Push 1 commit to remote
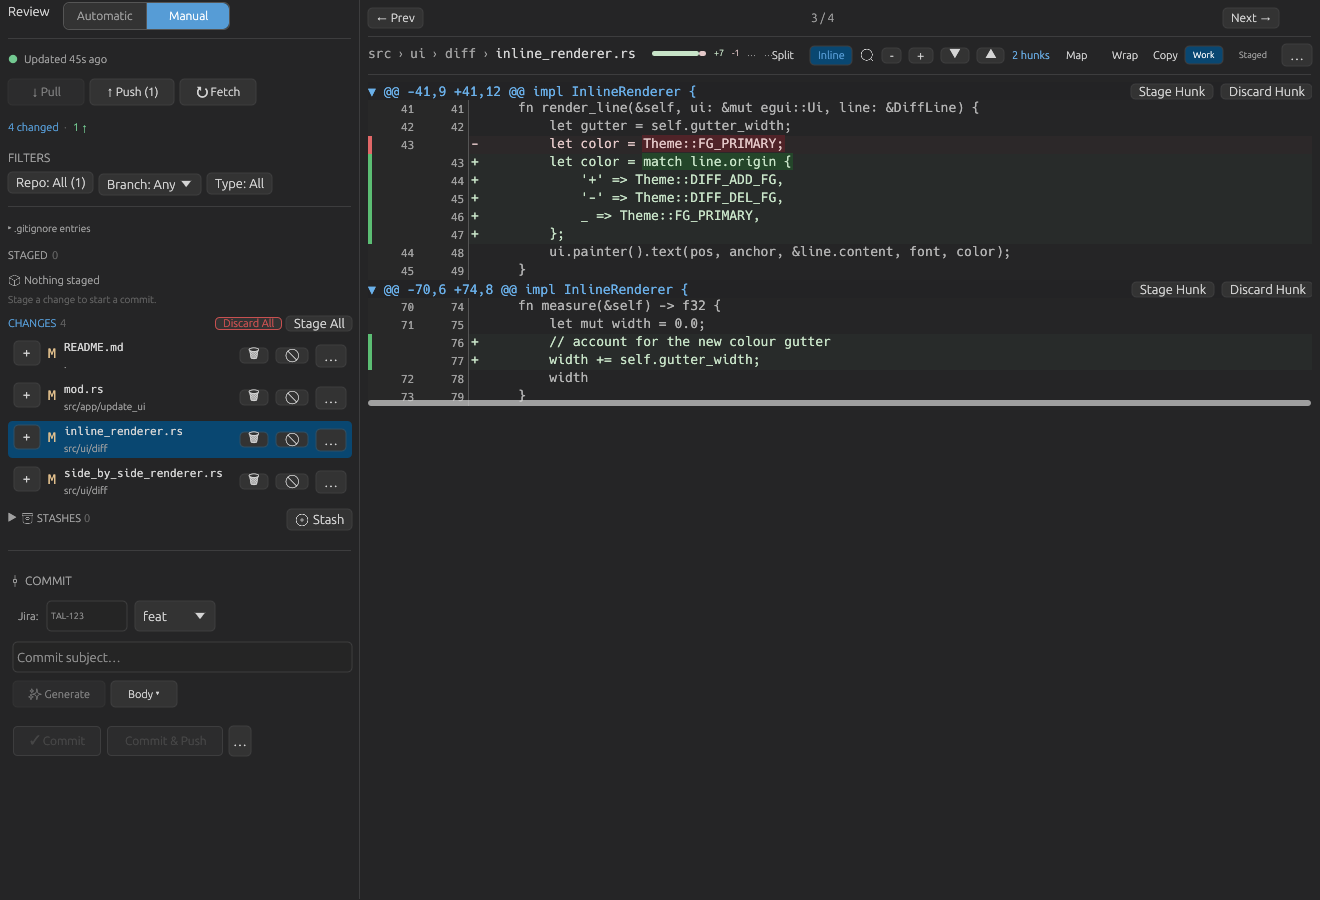1320x900 pixels. point(132,92)
